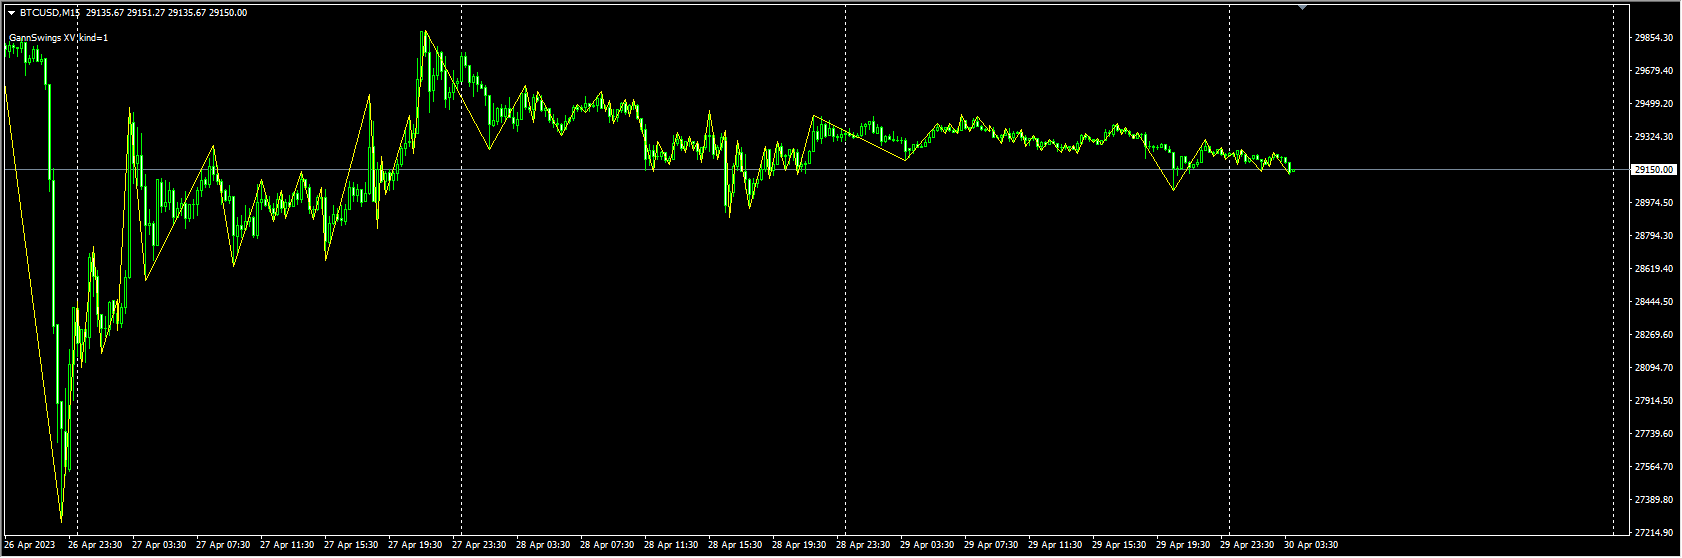1682x558 pixels.
Task: Click the 28 Apr 03:30 time label
Action: (543, 545)
